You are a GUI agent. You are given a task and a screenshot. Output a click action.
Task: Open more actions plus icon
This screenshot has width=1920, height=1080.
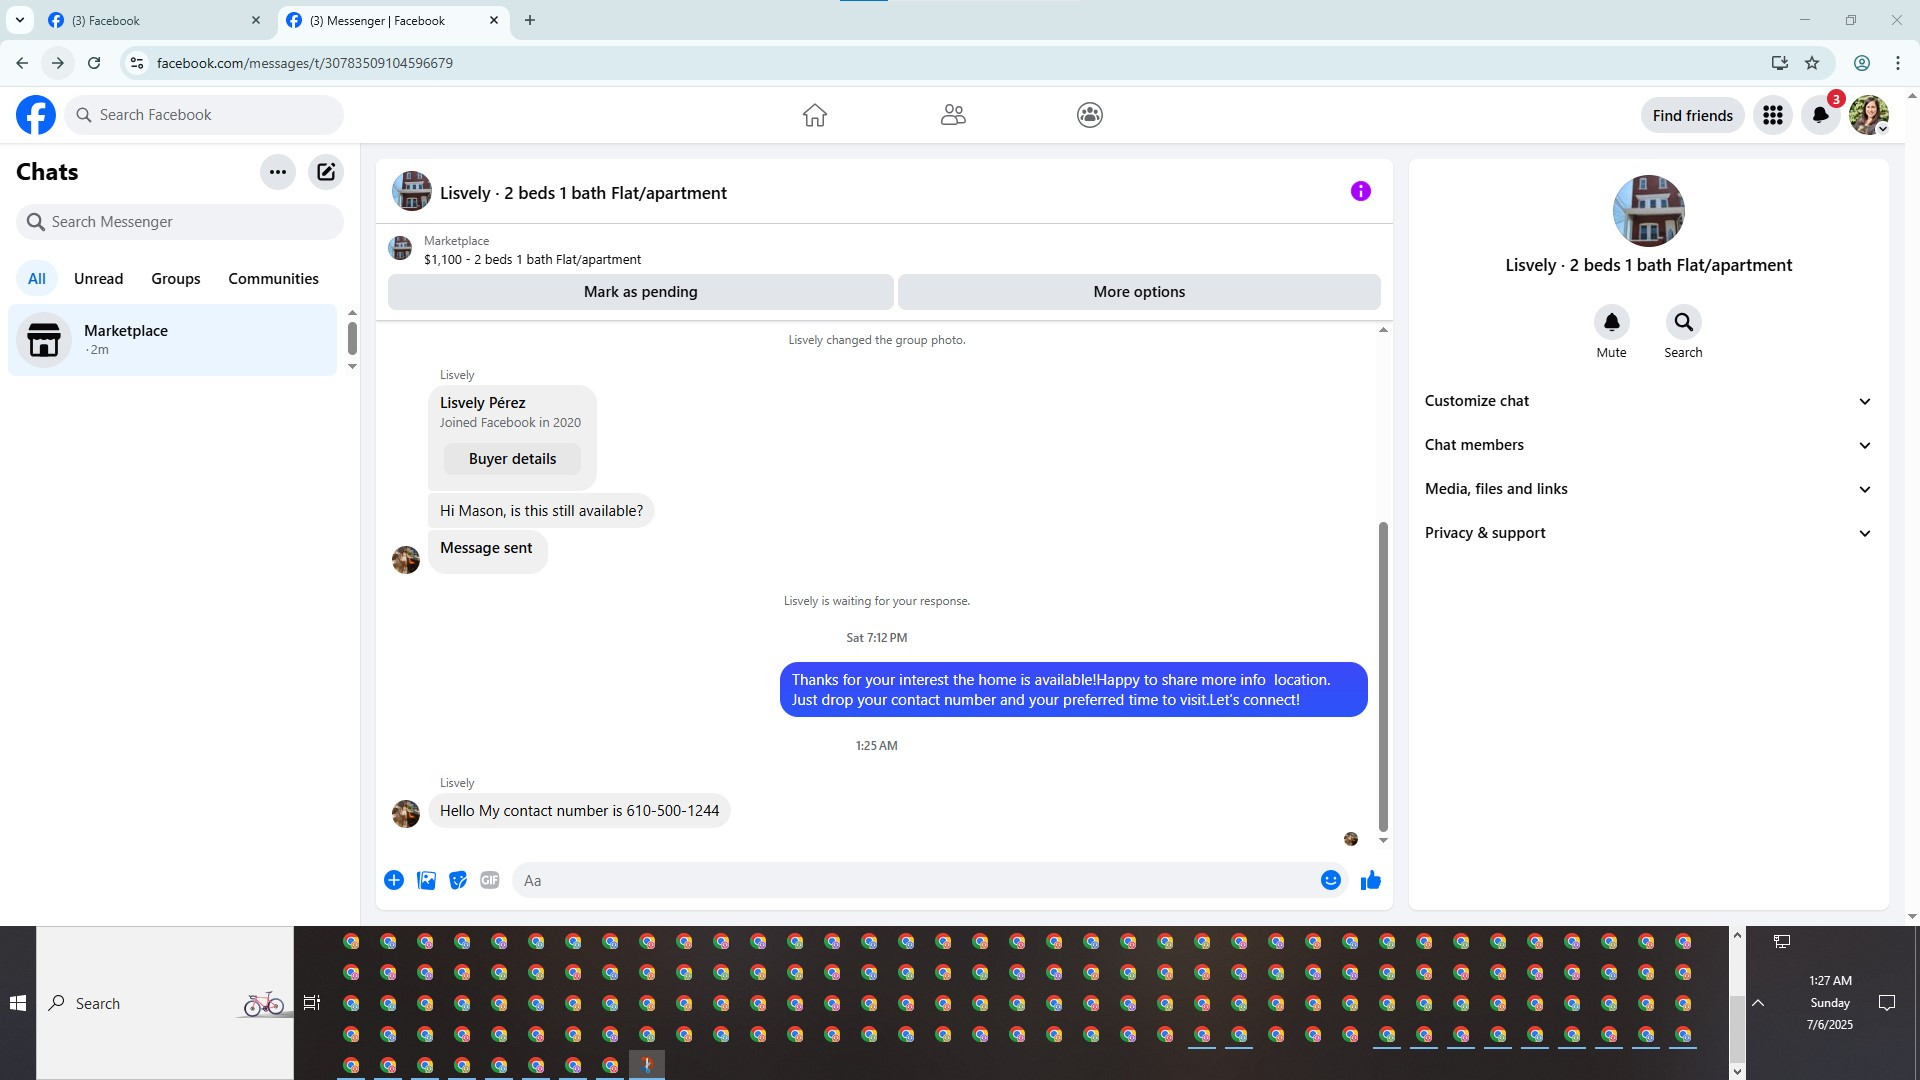click(x=394, y=880)
